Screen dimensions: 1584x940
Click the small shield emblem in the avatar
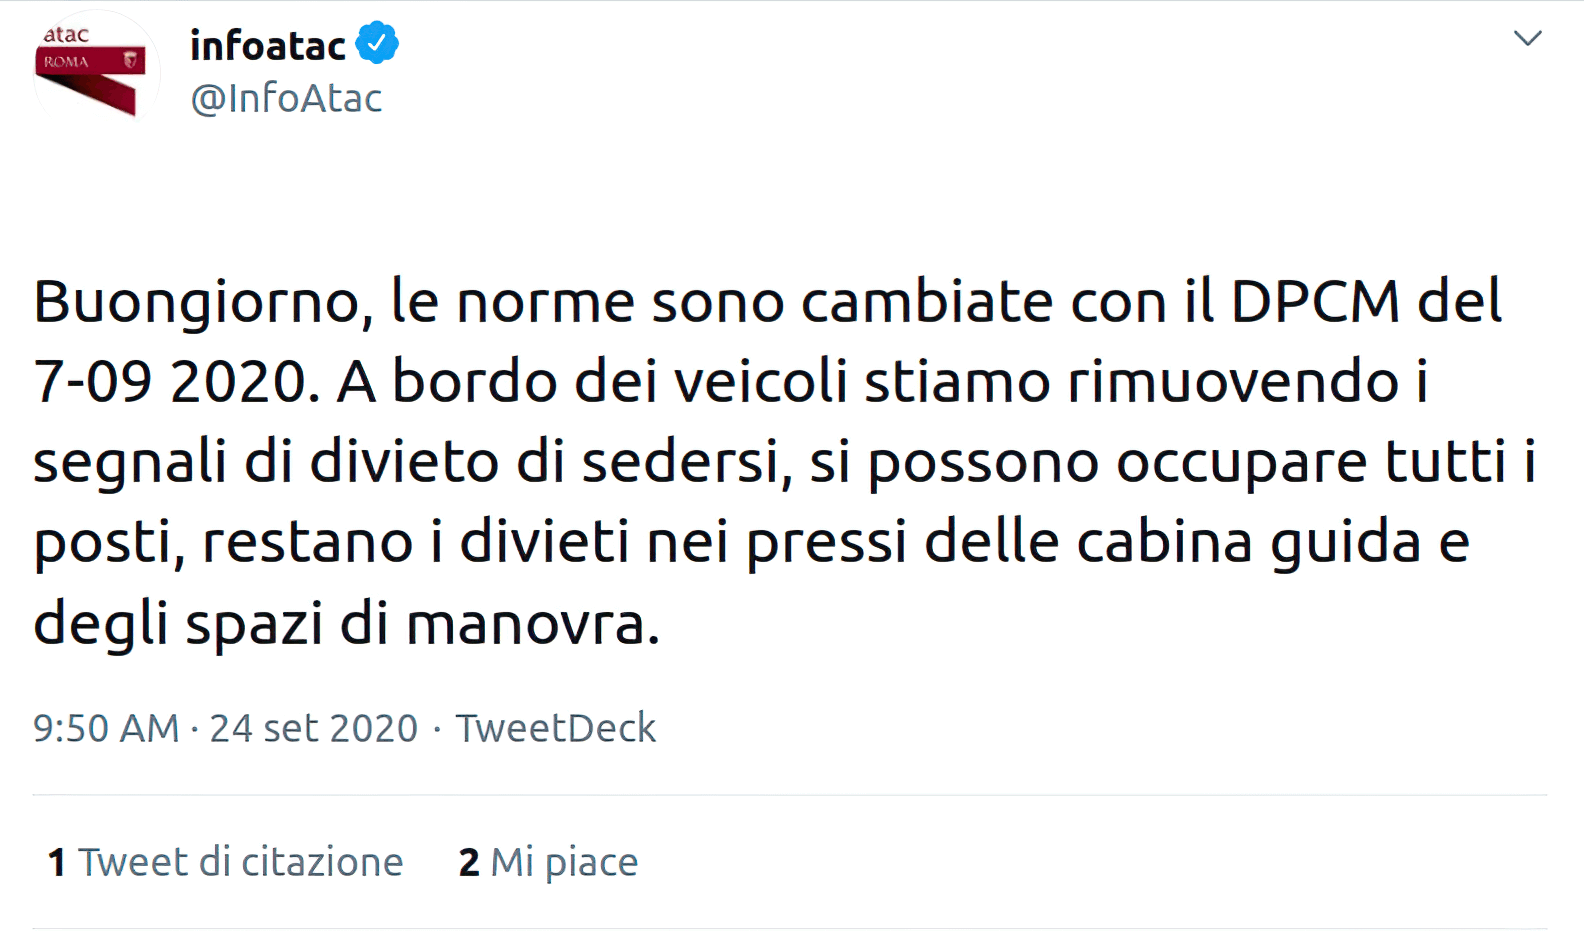130,61
